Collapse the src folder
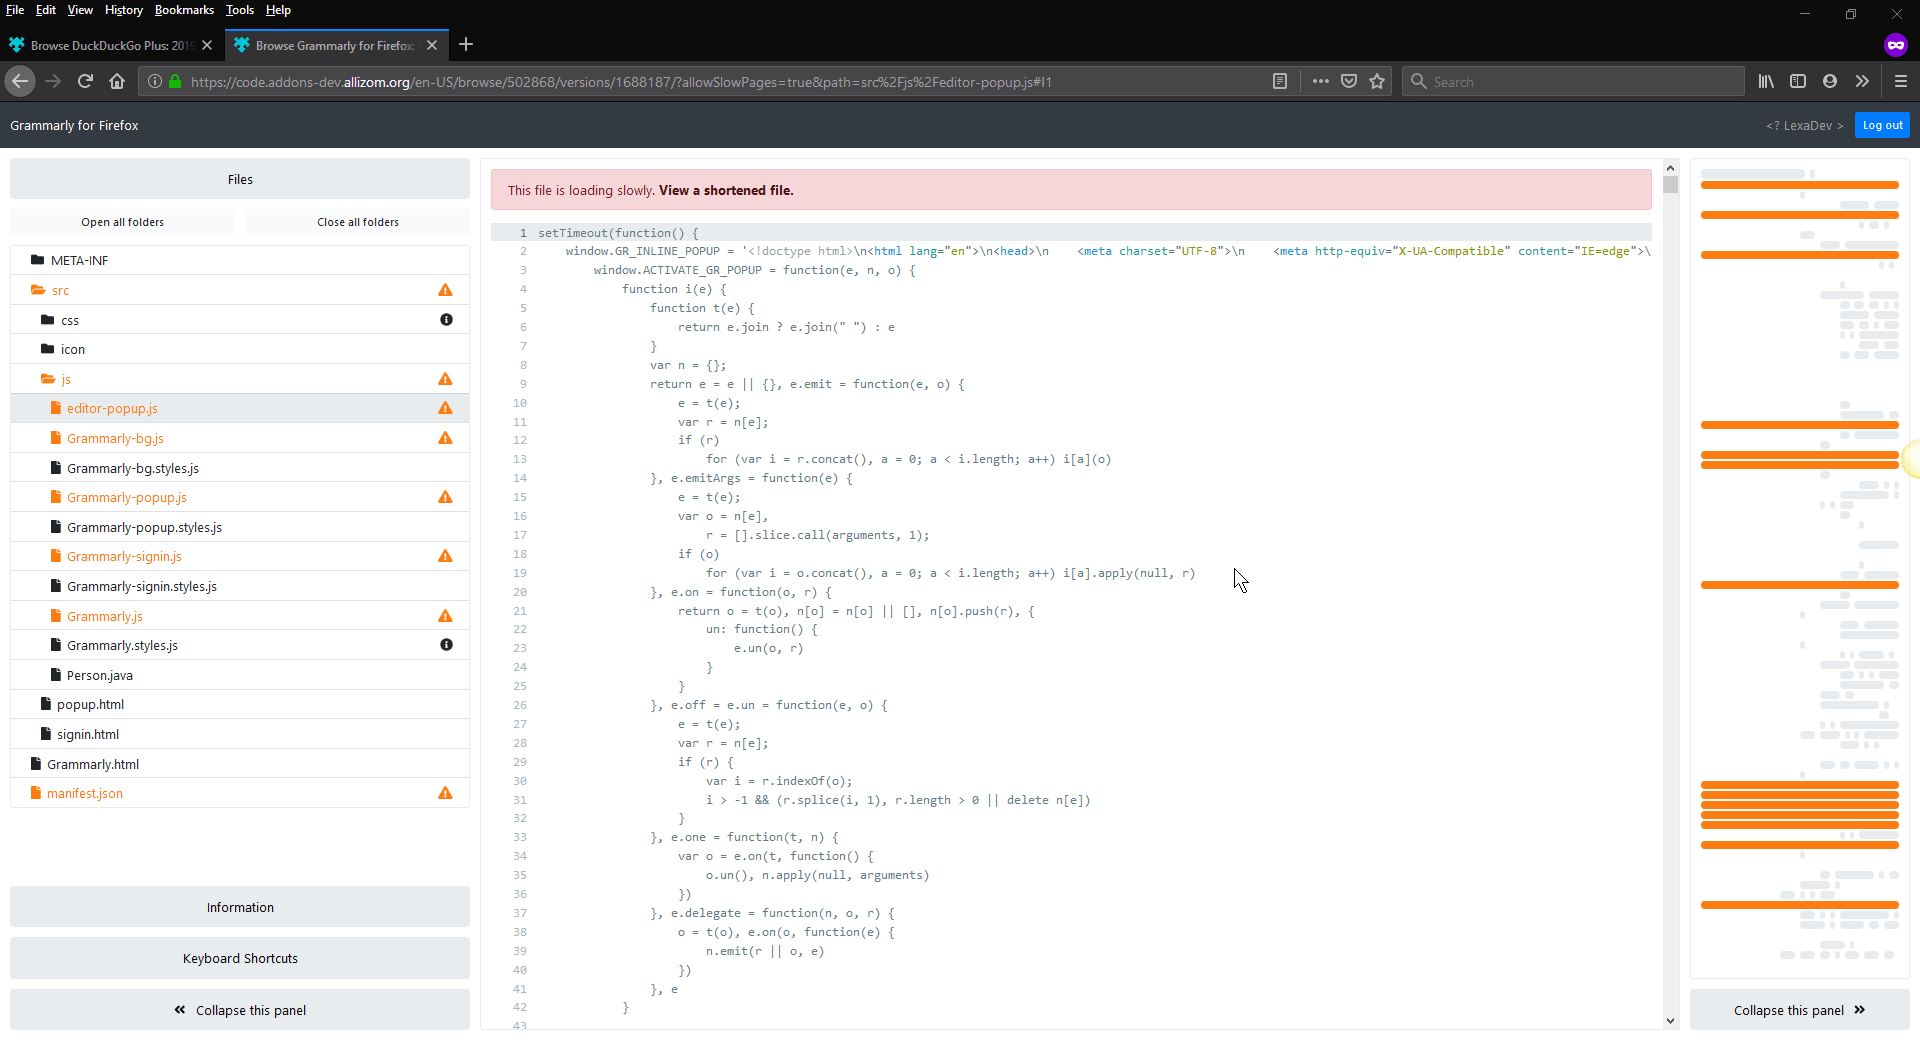1920x1040 pixels. point(240,290)
